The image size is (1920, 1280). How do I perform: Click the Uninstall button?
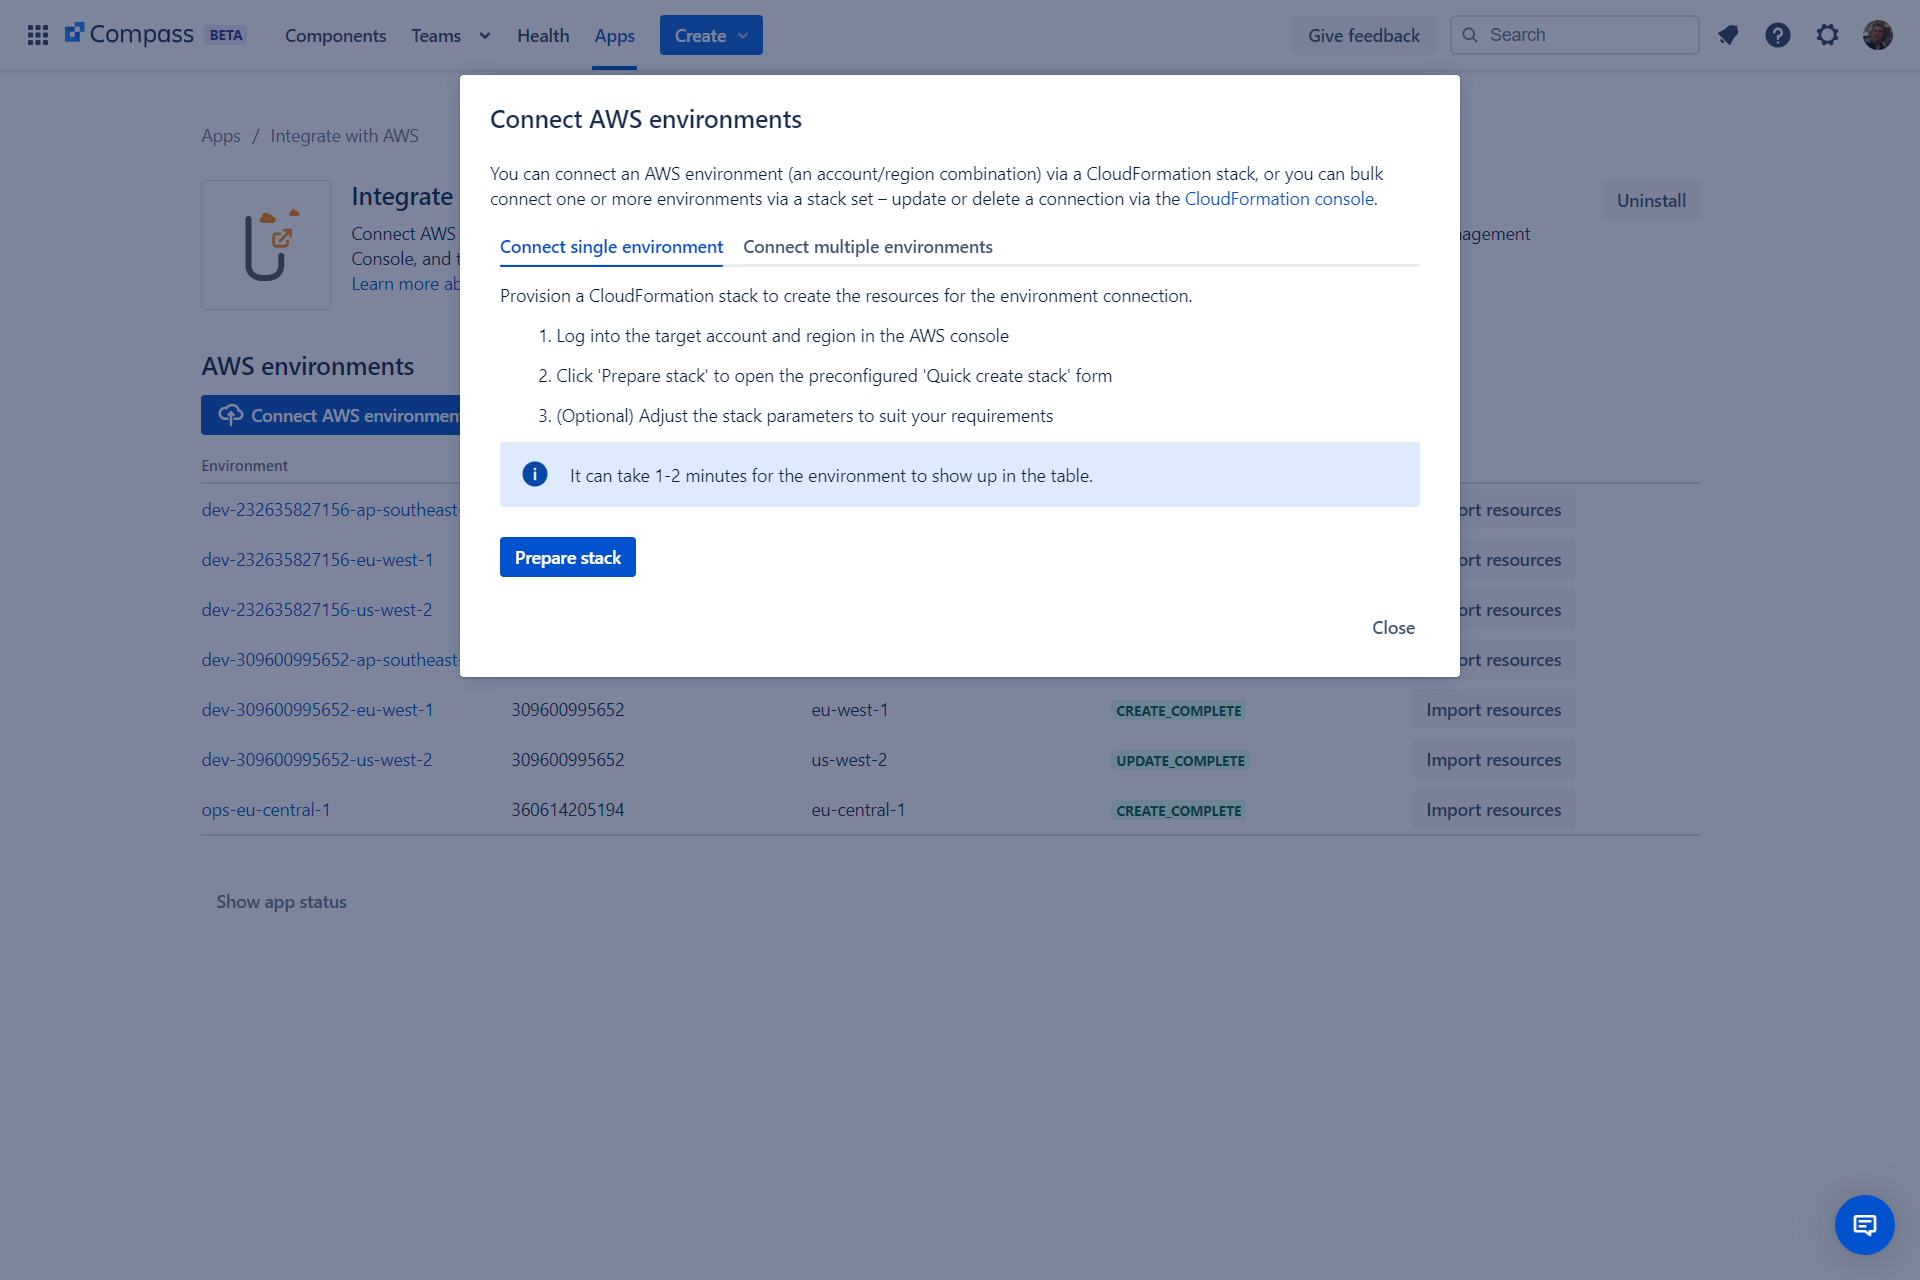click(x=1651, y=200)
